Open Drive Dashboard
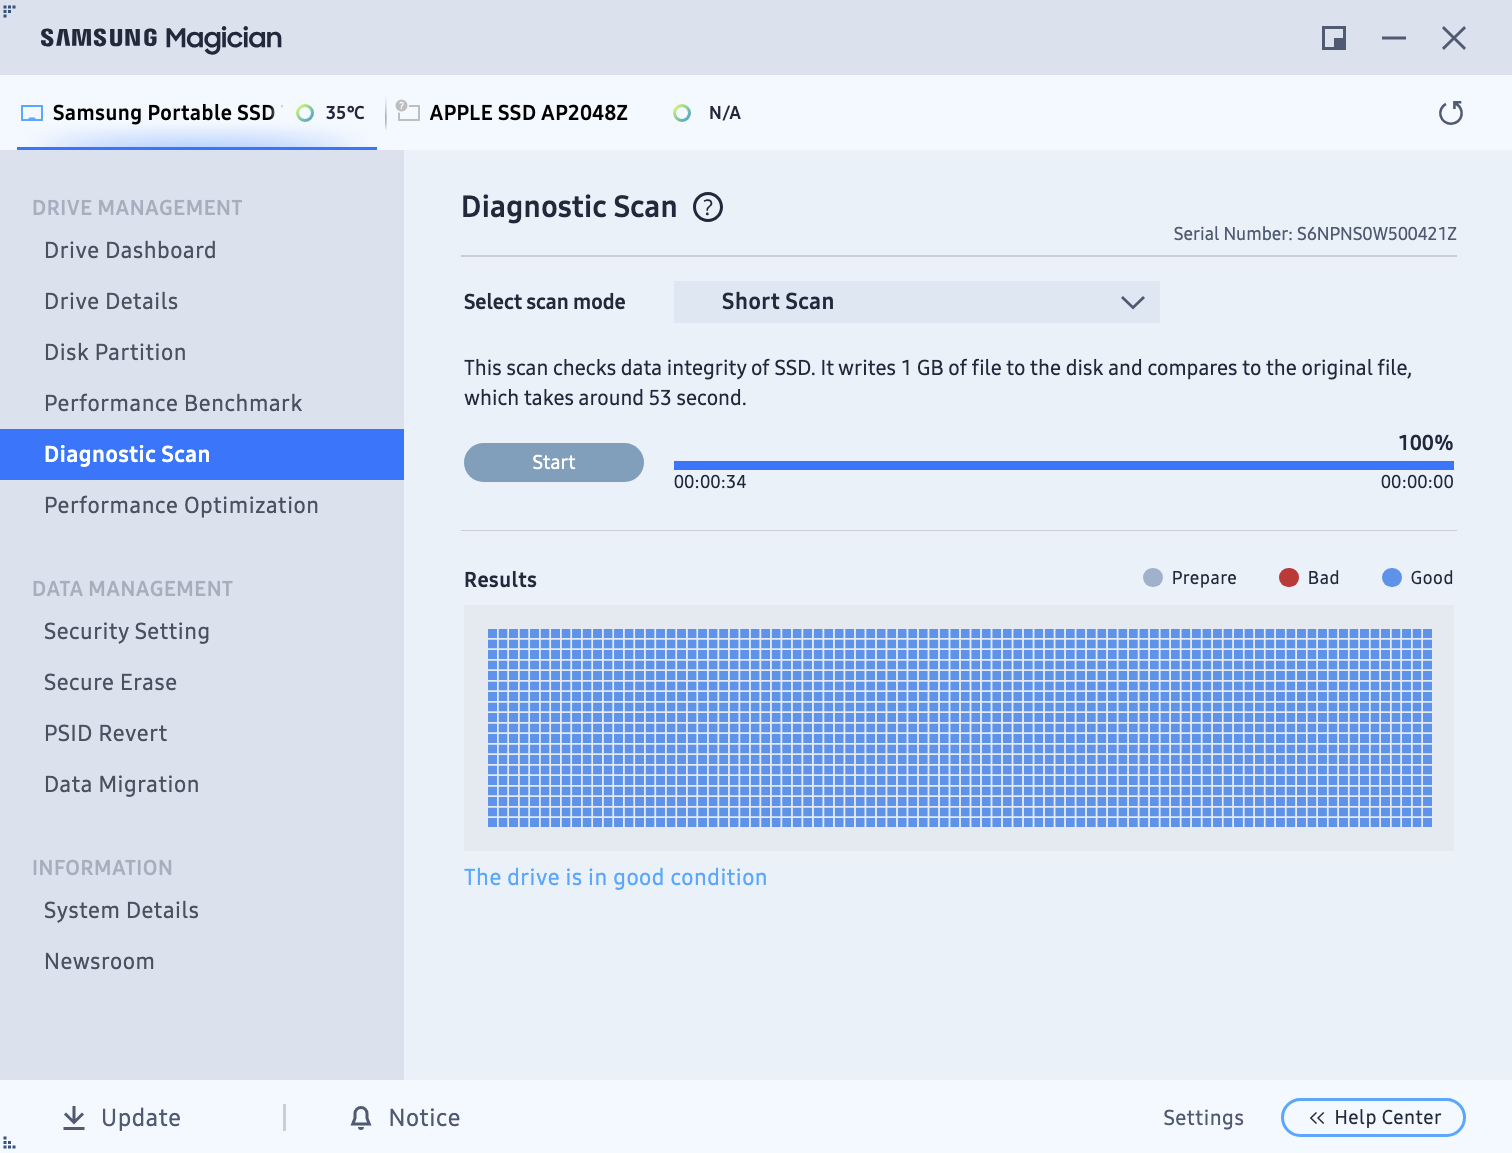 [202, 250]
